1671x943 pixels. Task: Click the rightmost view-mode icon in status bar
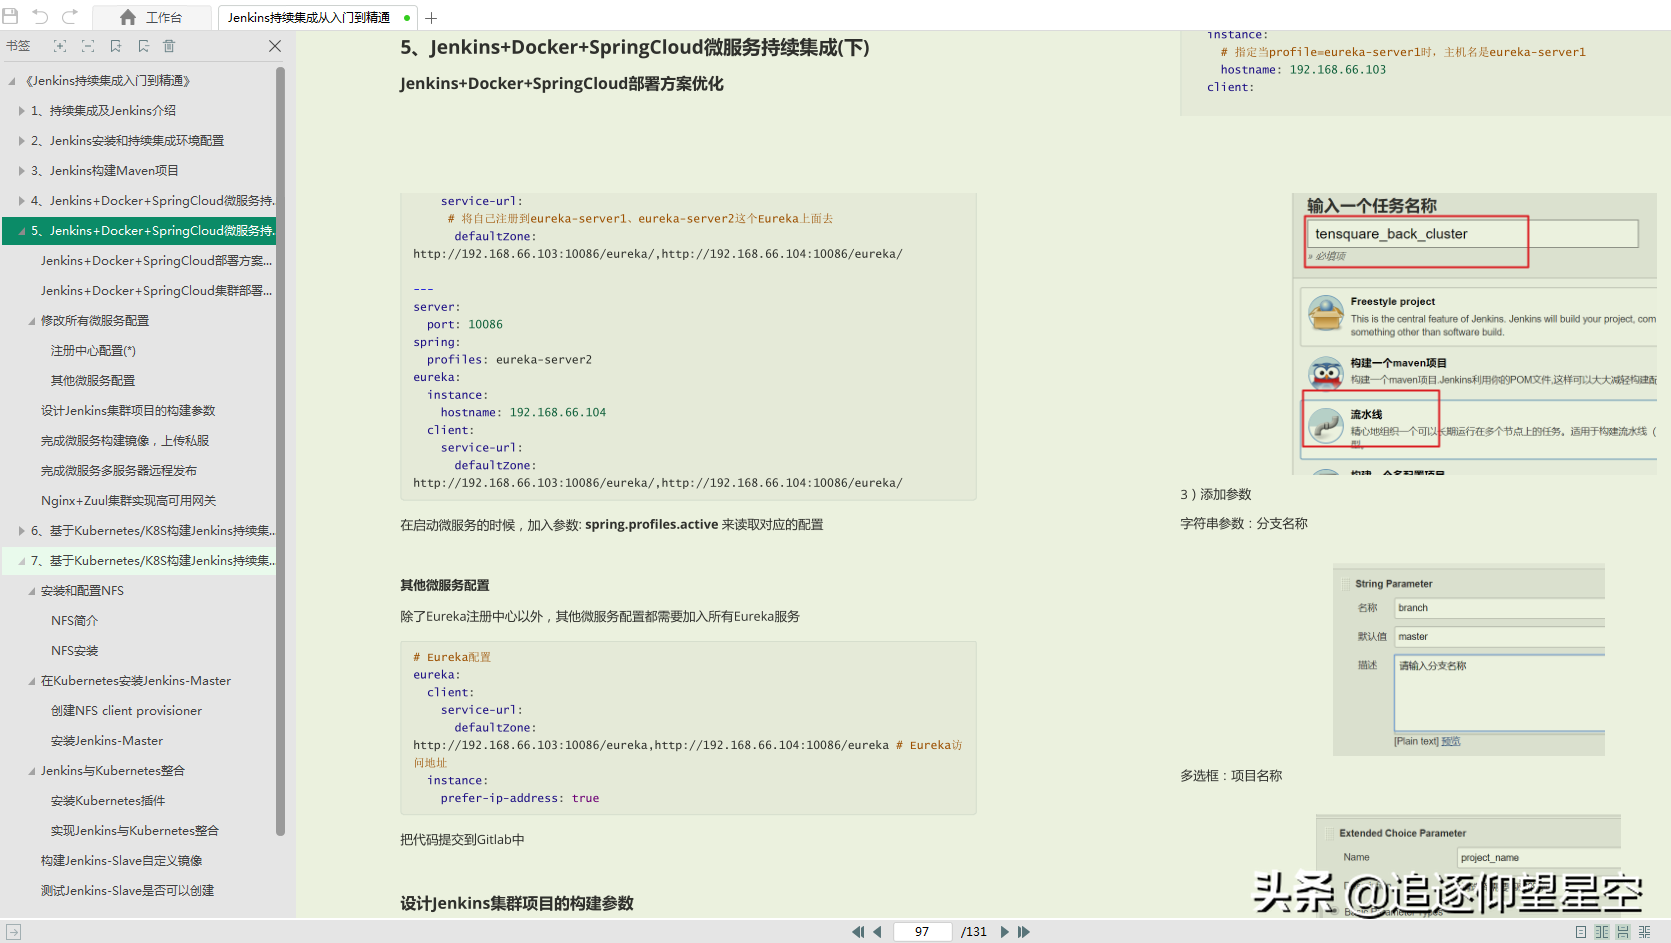(x=1645, y=932)
